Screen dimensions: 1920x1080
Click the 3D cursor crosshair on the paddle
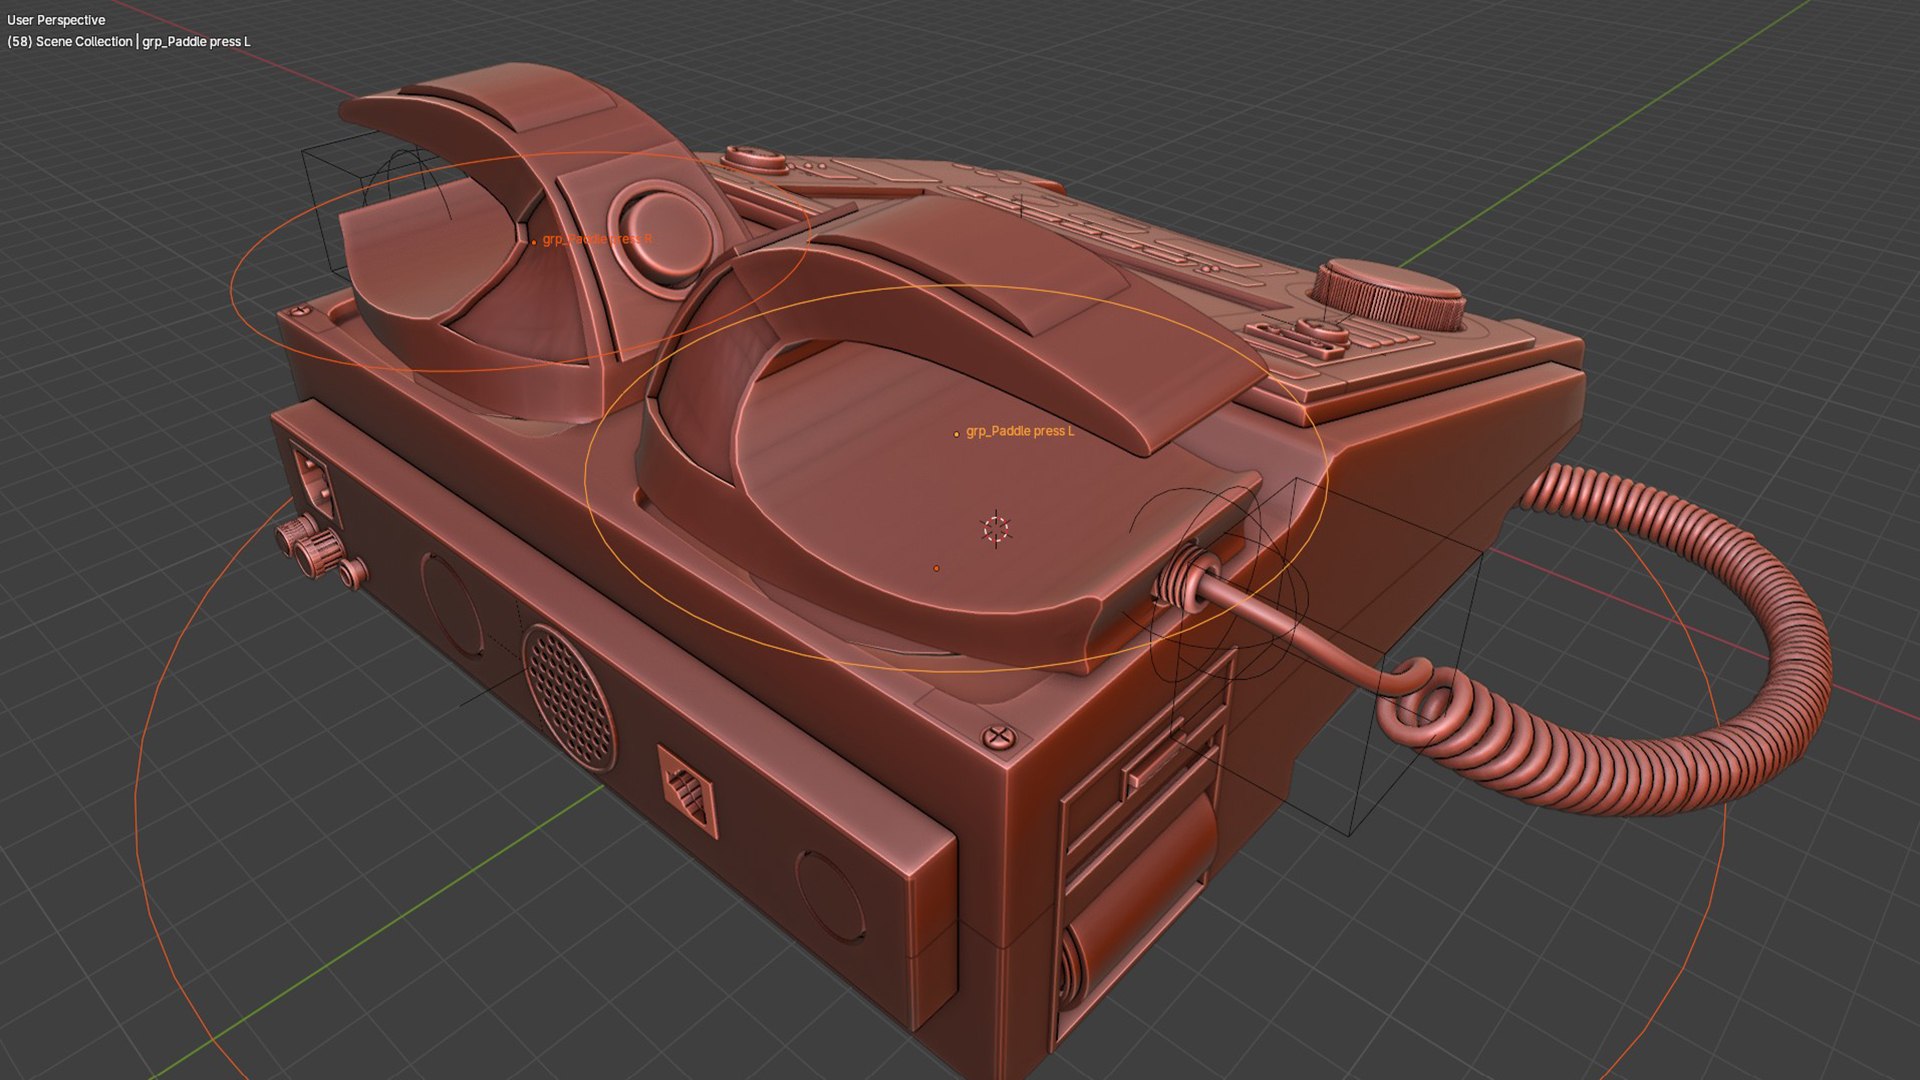(995, 528)
